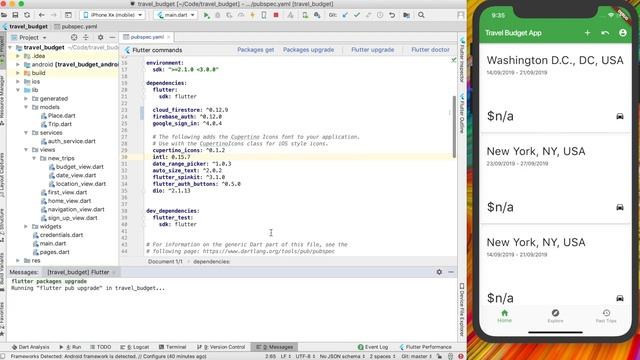Viewport: 640px width, 360px height.
Task: Click the Git: master branch status item
Action: [416, 356]
